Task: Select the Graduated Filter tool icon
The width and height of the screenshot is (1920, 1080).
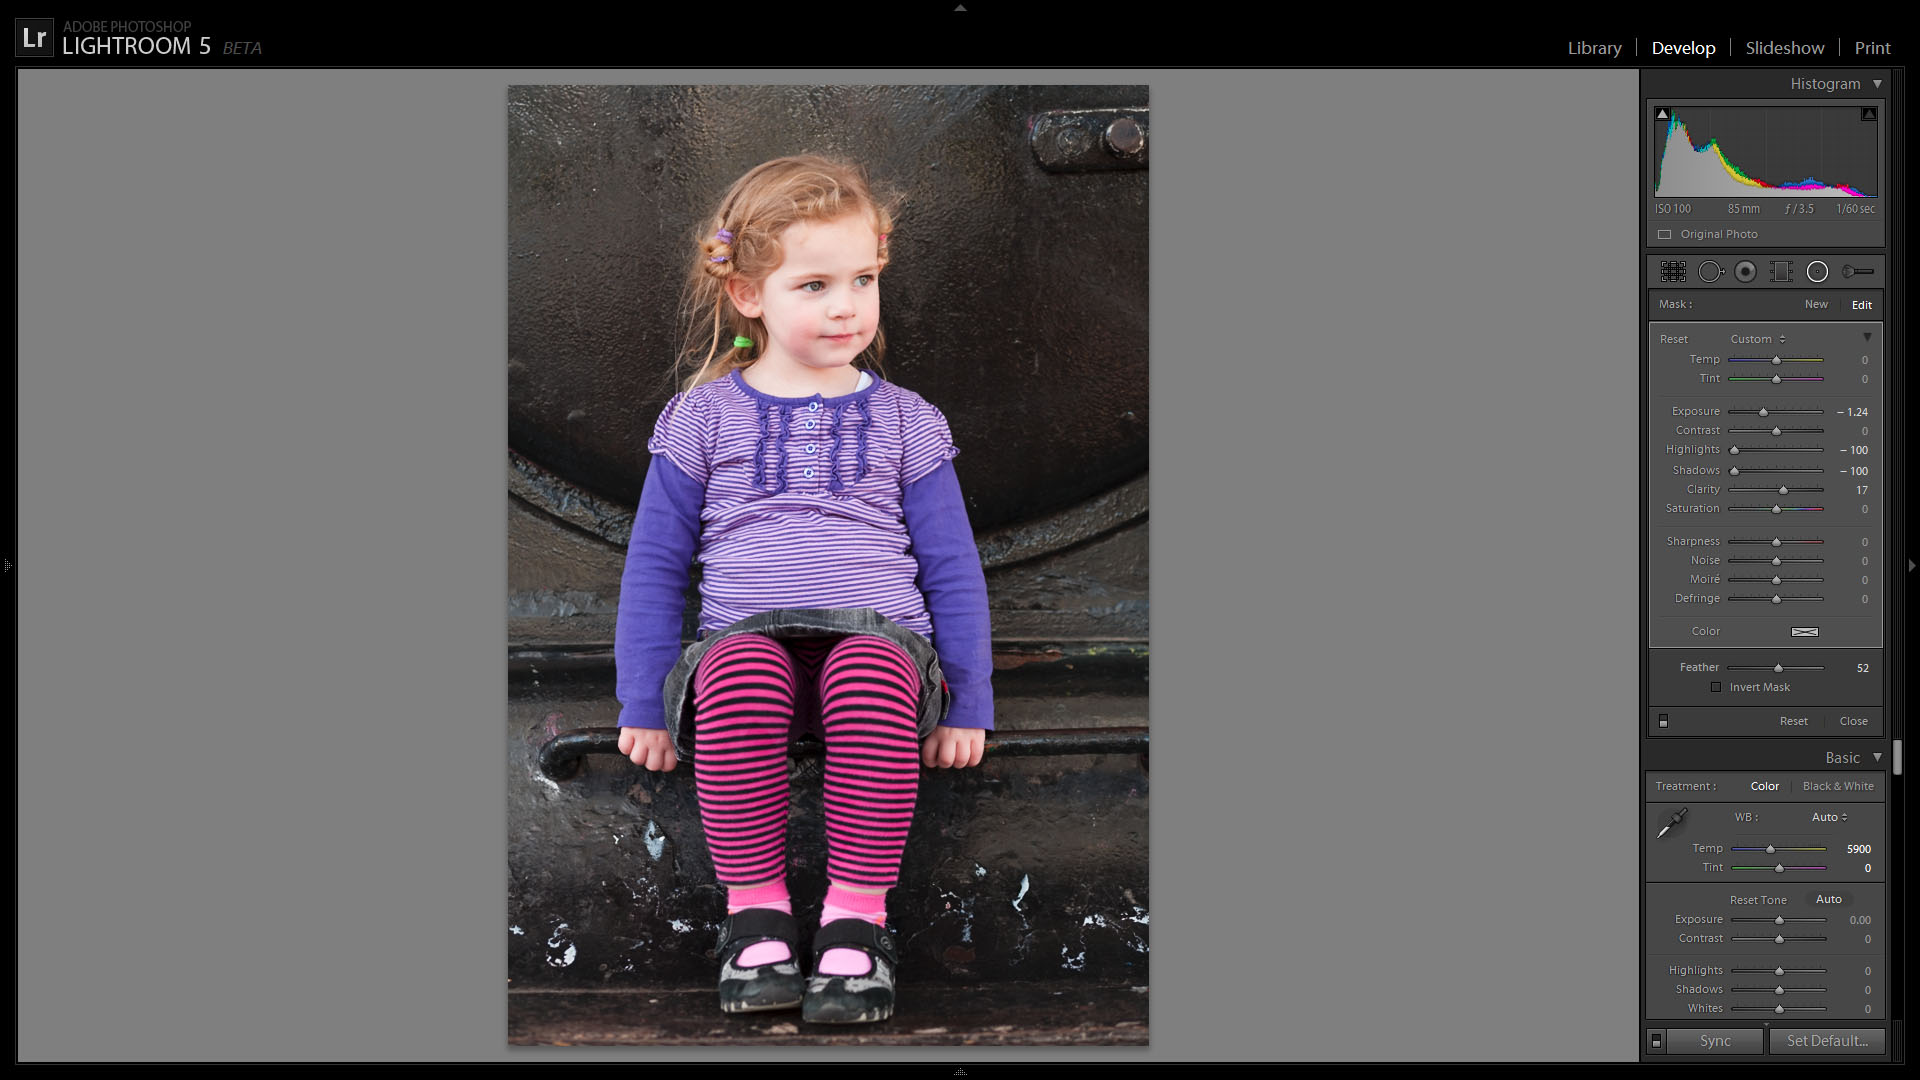Action: click(1782, 272)
